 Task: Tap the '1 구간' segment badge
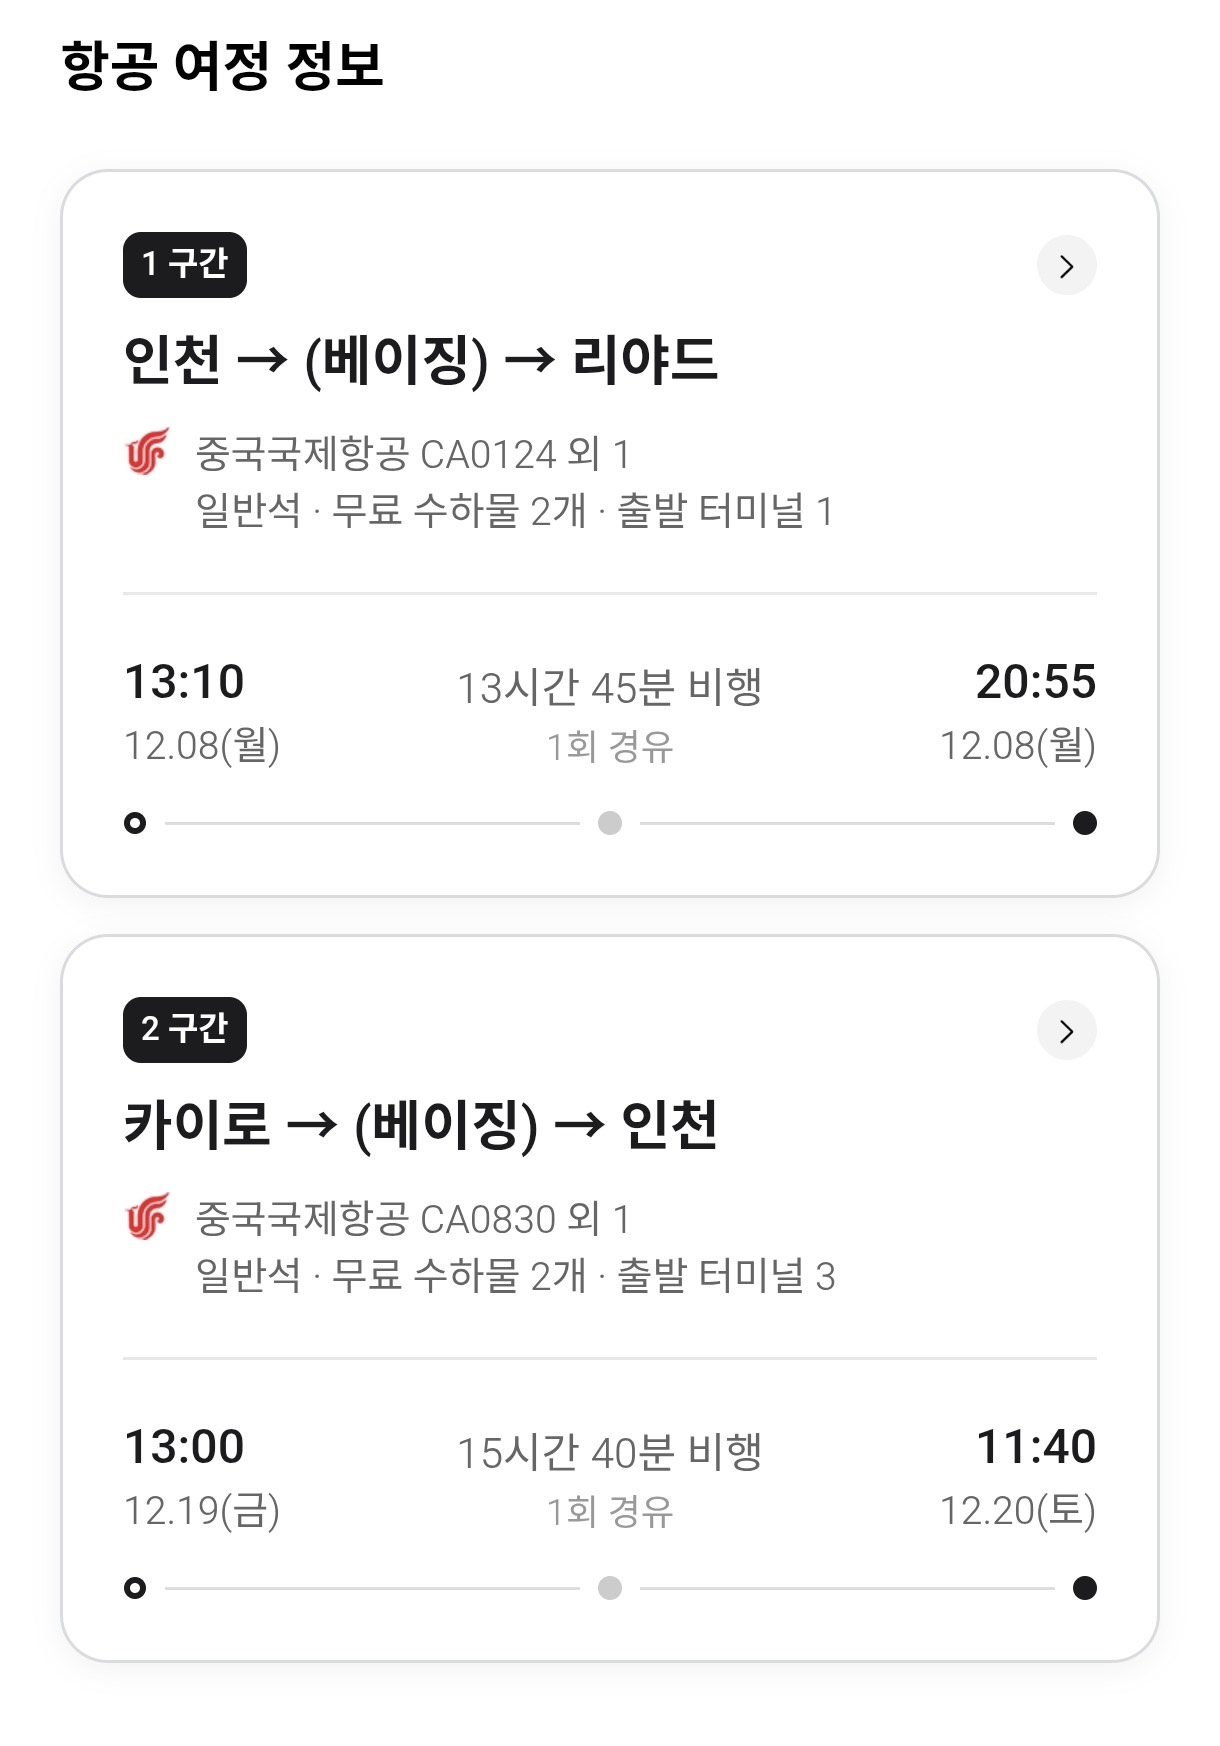point(185,265)
